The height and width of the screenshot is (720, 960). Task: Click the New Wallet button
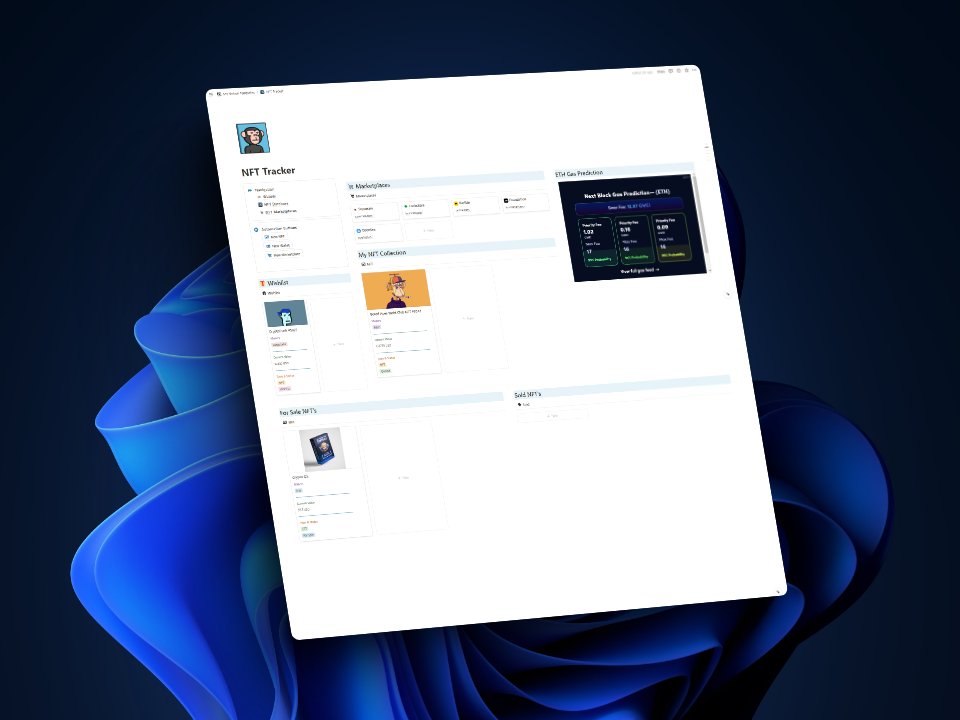(279, 246)
